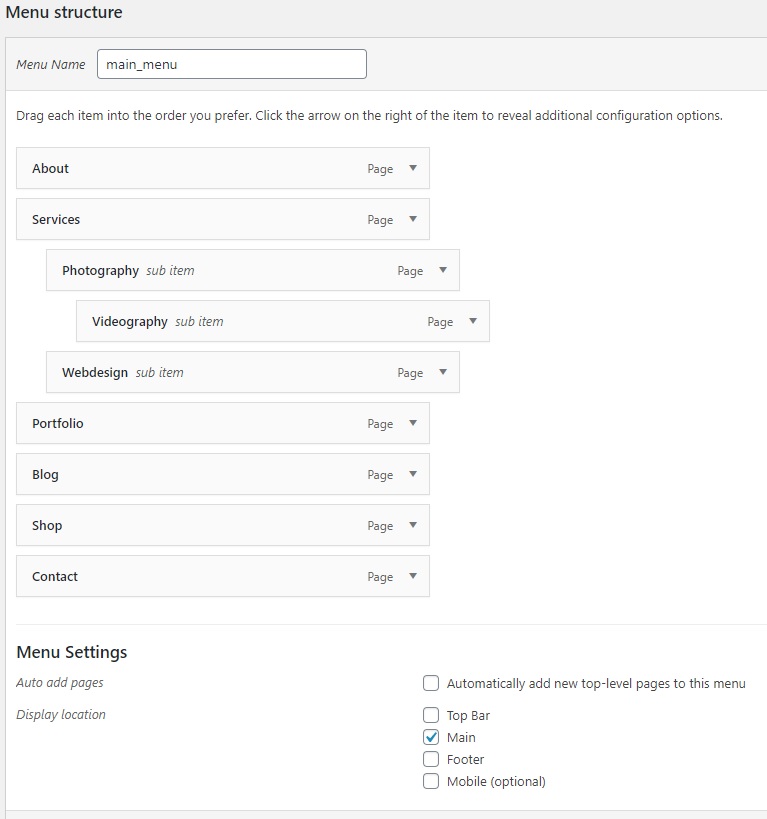Check the Top Bar display location
767x819 pixels.
point(431,716)
